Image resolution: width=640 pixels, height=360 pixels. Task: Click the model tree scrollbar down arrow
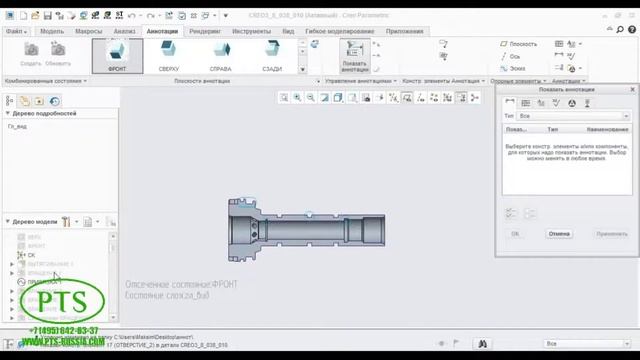(x=113, y=317)
